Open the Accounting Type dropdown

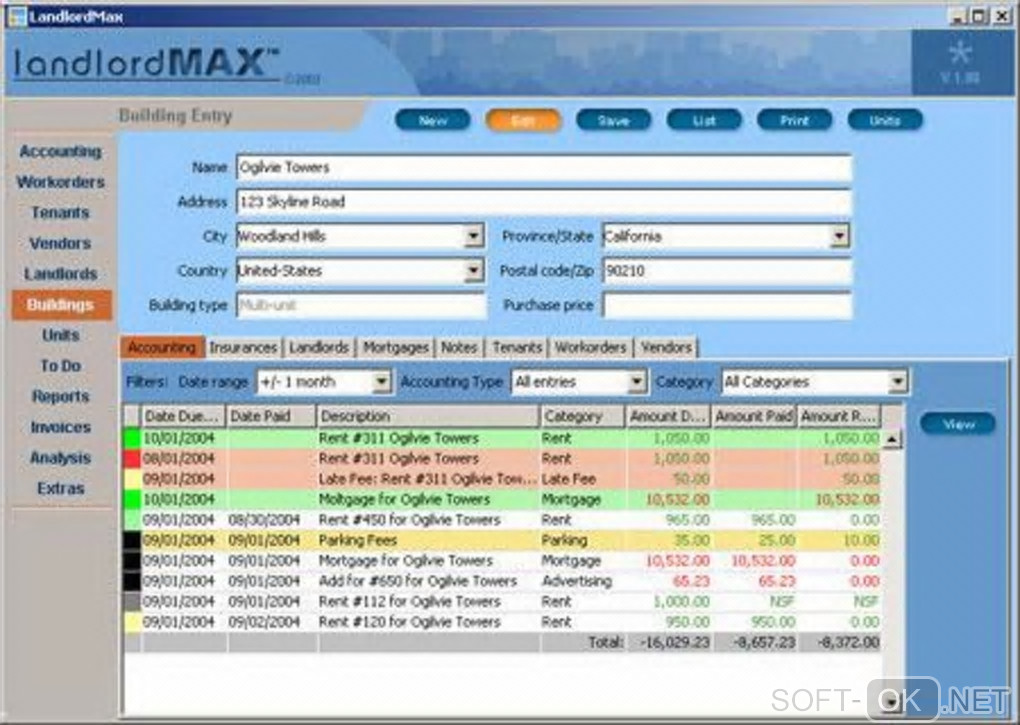point(638,382)
